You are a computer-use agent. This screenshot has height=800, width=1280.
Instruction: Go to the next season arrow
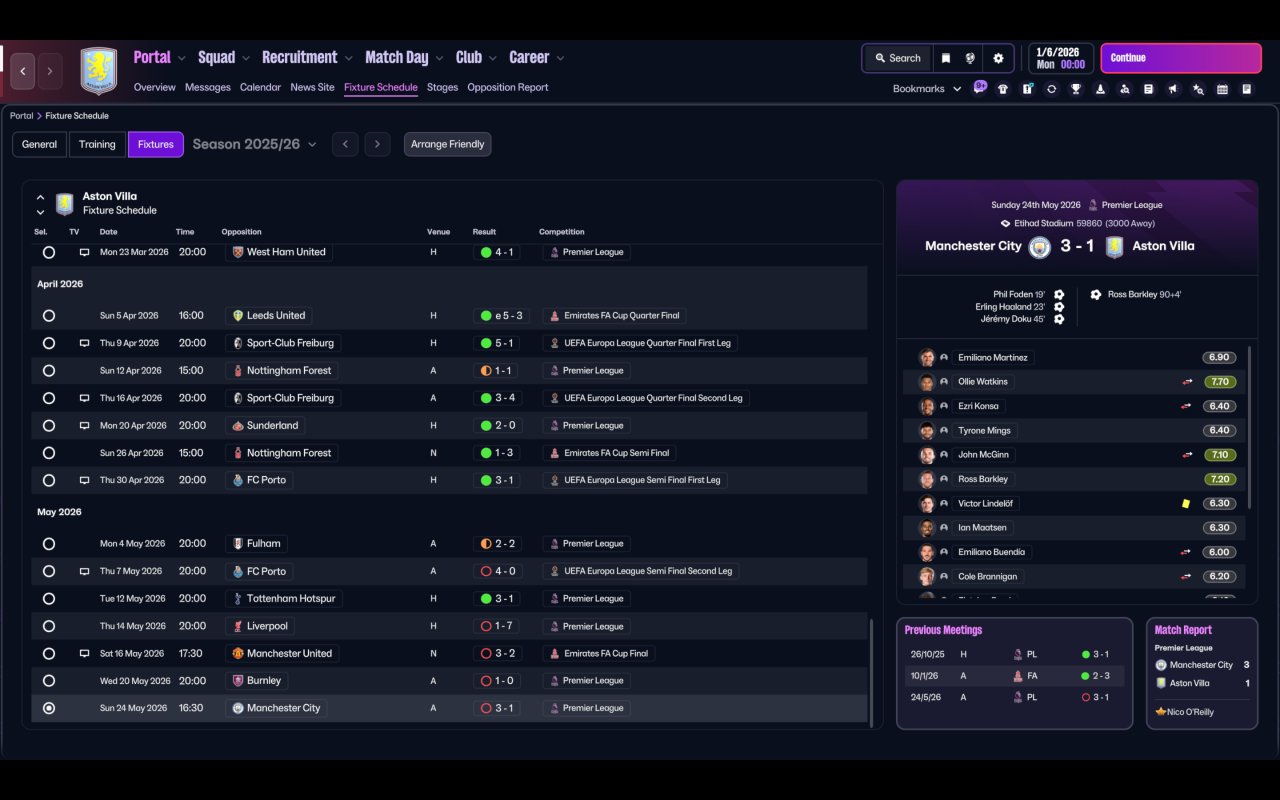pos(377,144)
